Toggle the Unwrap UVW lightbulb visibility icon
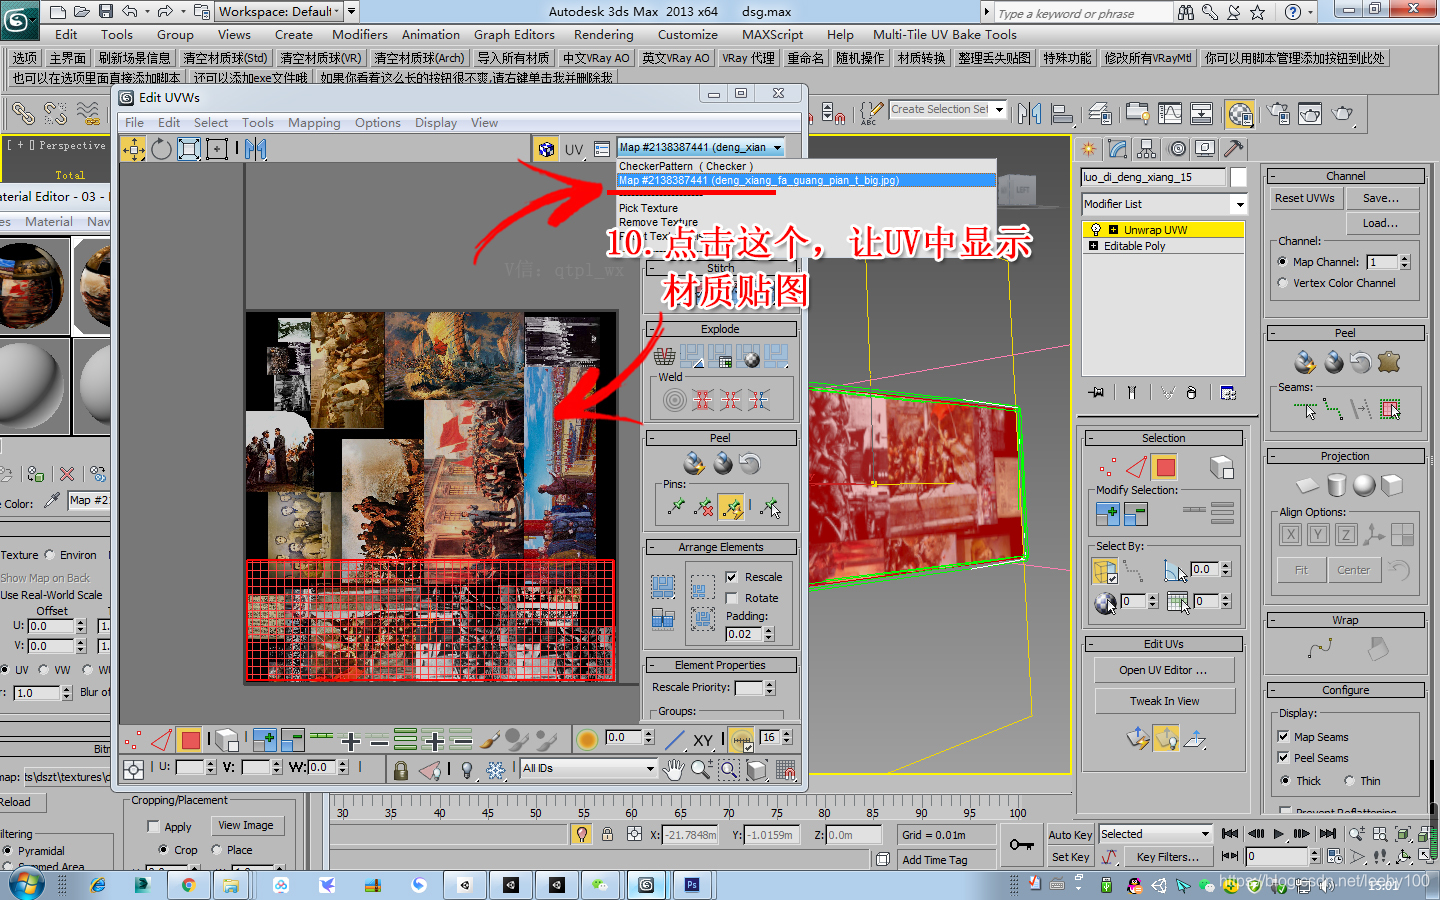1440x900 pixels. pos(1095,230)
